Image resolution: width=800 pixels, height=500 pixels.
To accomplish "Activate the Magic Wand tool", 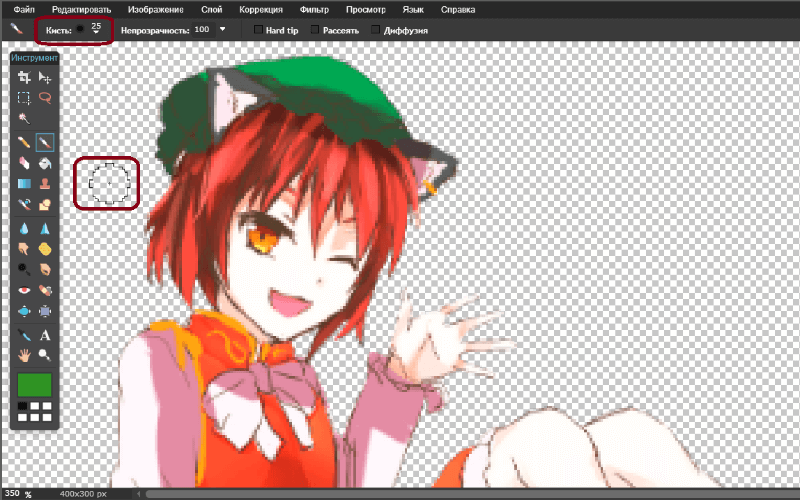I will (24, 119).
